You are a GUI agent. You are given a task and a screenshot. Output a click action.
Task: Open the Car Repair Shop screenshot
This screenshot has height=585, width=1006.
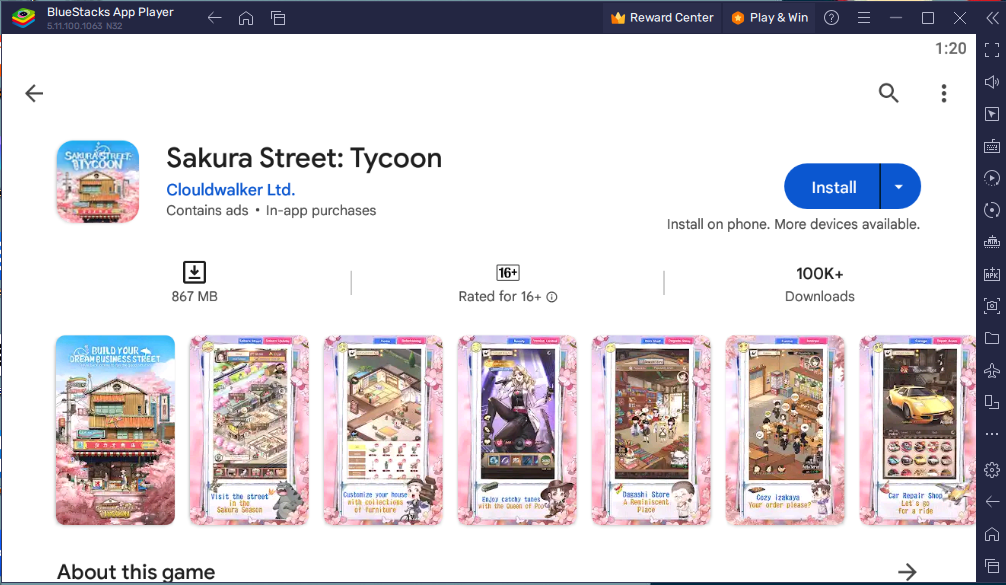tap(917, 430)
